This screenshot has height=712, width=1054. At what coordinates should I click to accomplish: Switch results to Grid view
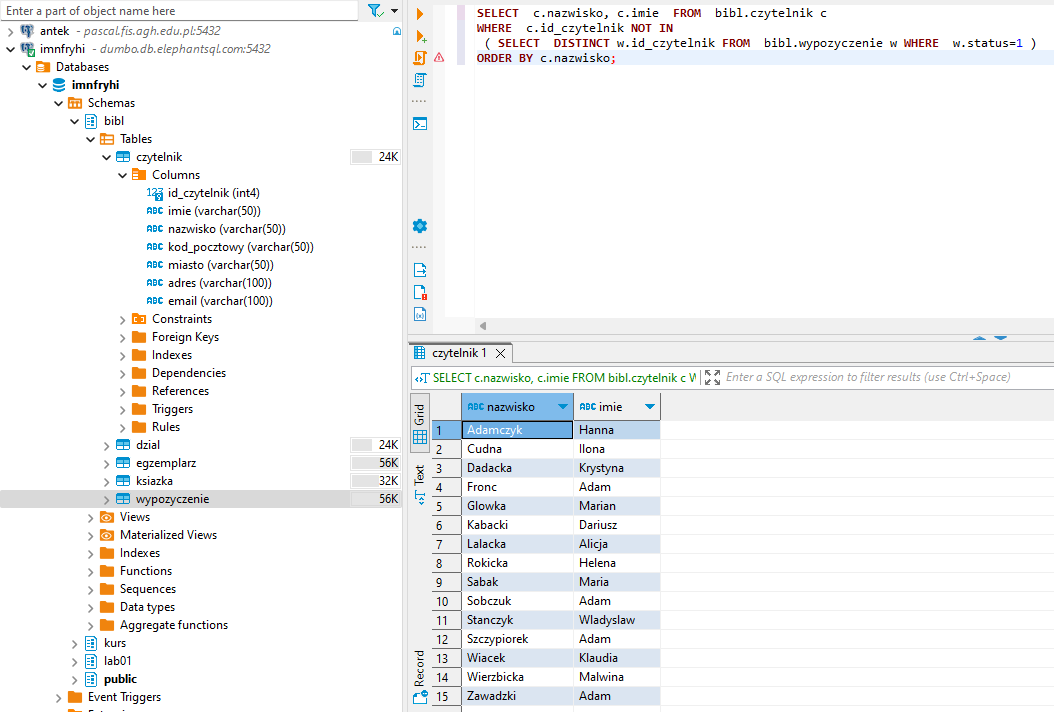(x=419, y=424)
